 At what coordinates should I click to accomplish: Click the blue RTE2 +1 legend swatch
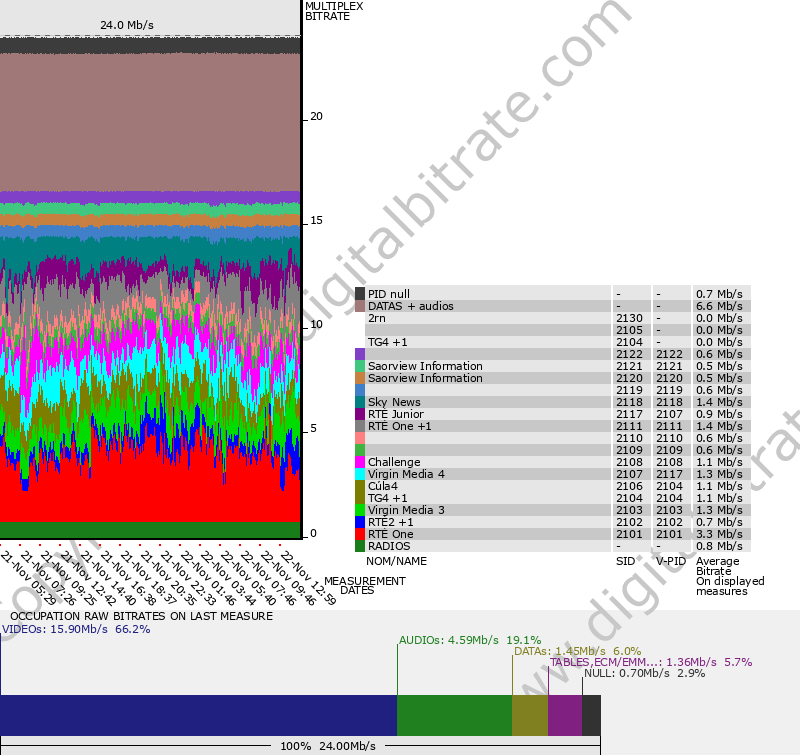[360, 522]
